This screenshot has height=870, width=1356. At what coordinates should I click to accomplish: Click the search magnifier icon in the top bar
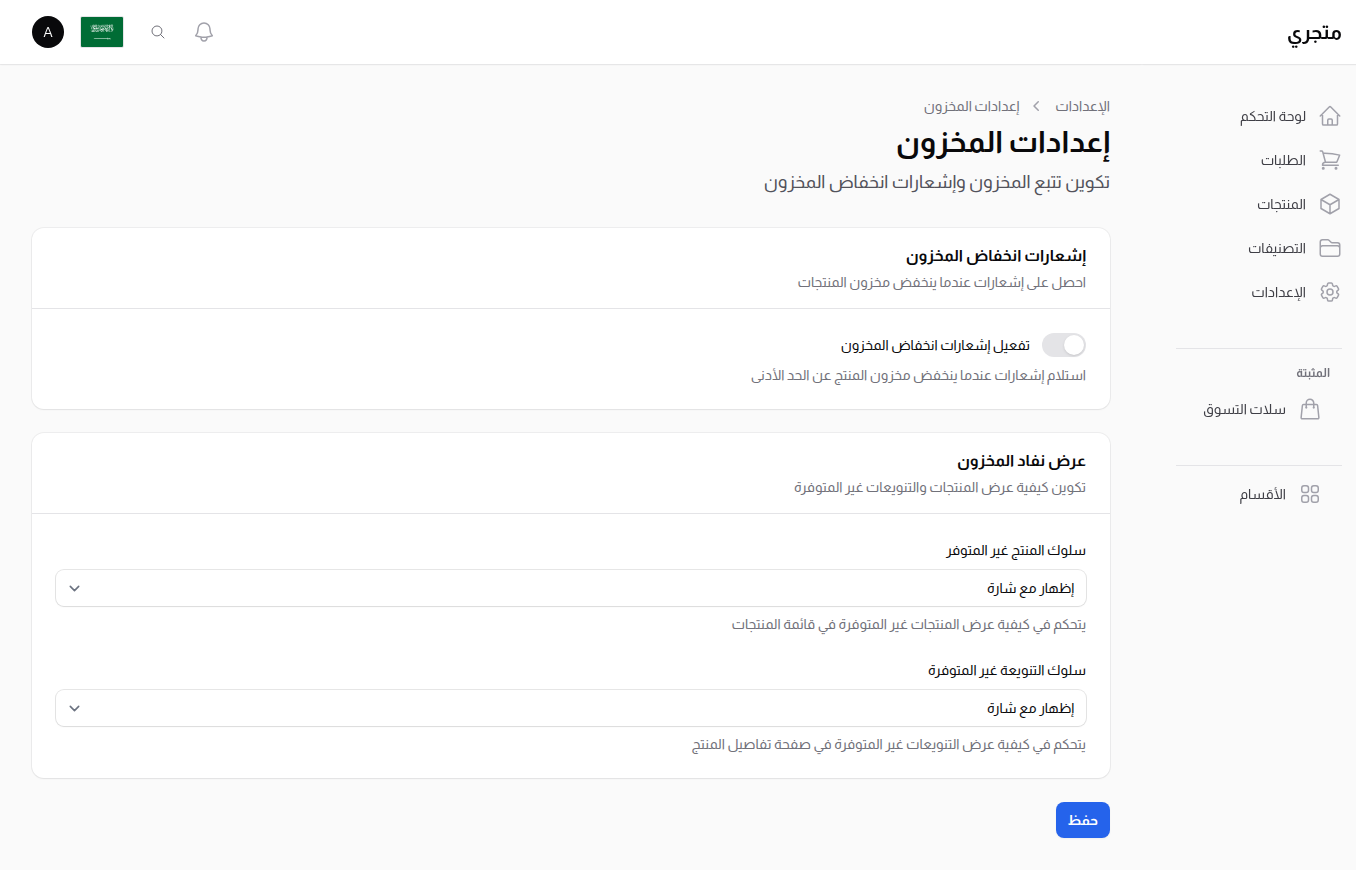click(157, 31)
